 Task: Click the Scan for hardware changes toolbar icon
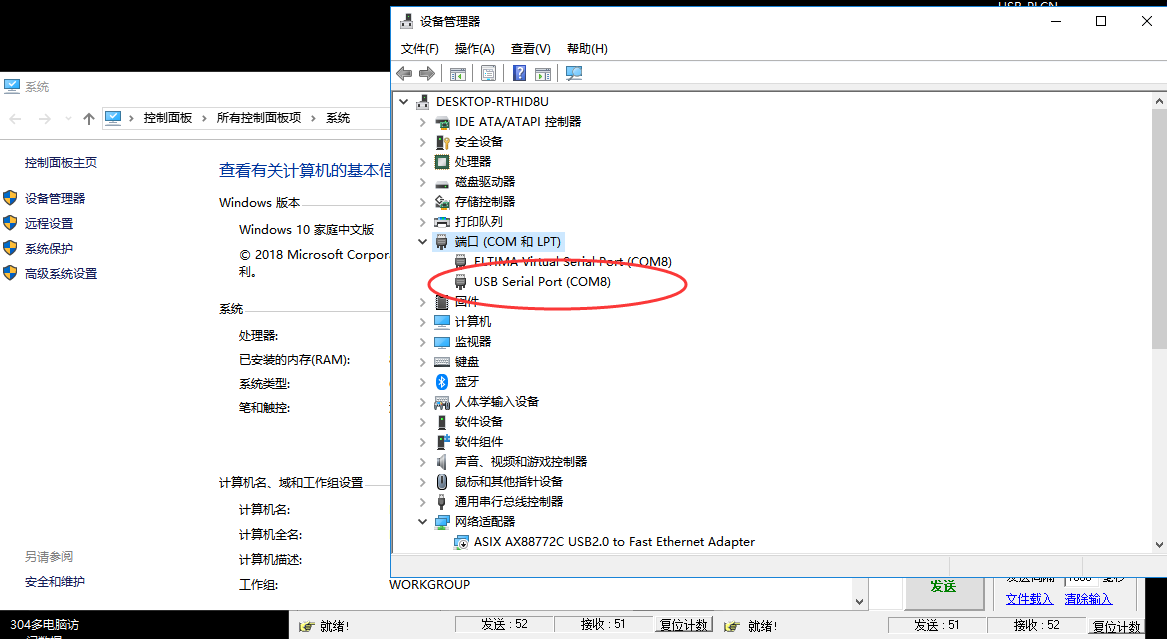574,73
